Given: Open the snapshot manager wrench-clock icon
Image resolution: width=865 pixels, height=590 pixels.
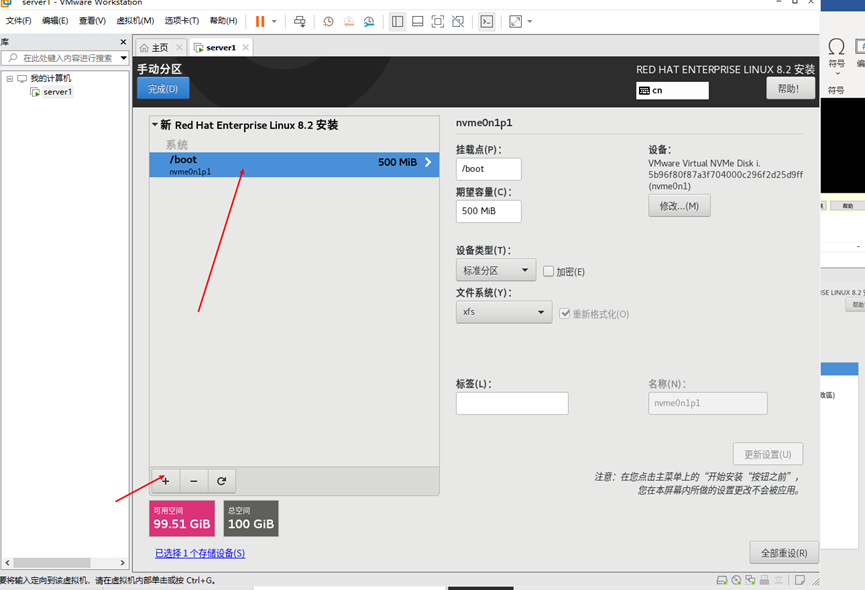Looking at the screenshot, I should [369, 22].
